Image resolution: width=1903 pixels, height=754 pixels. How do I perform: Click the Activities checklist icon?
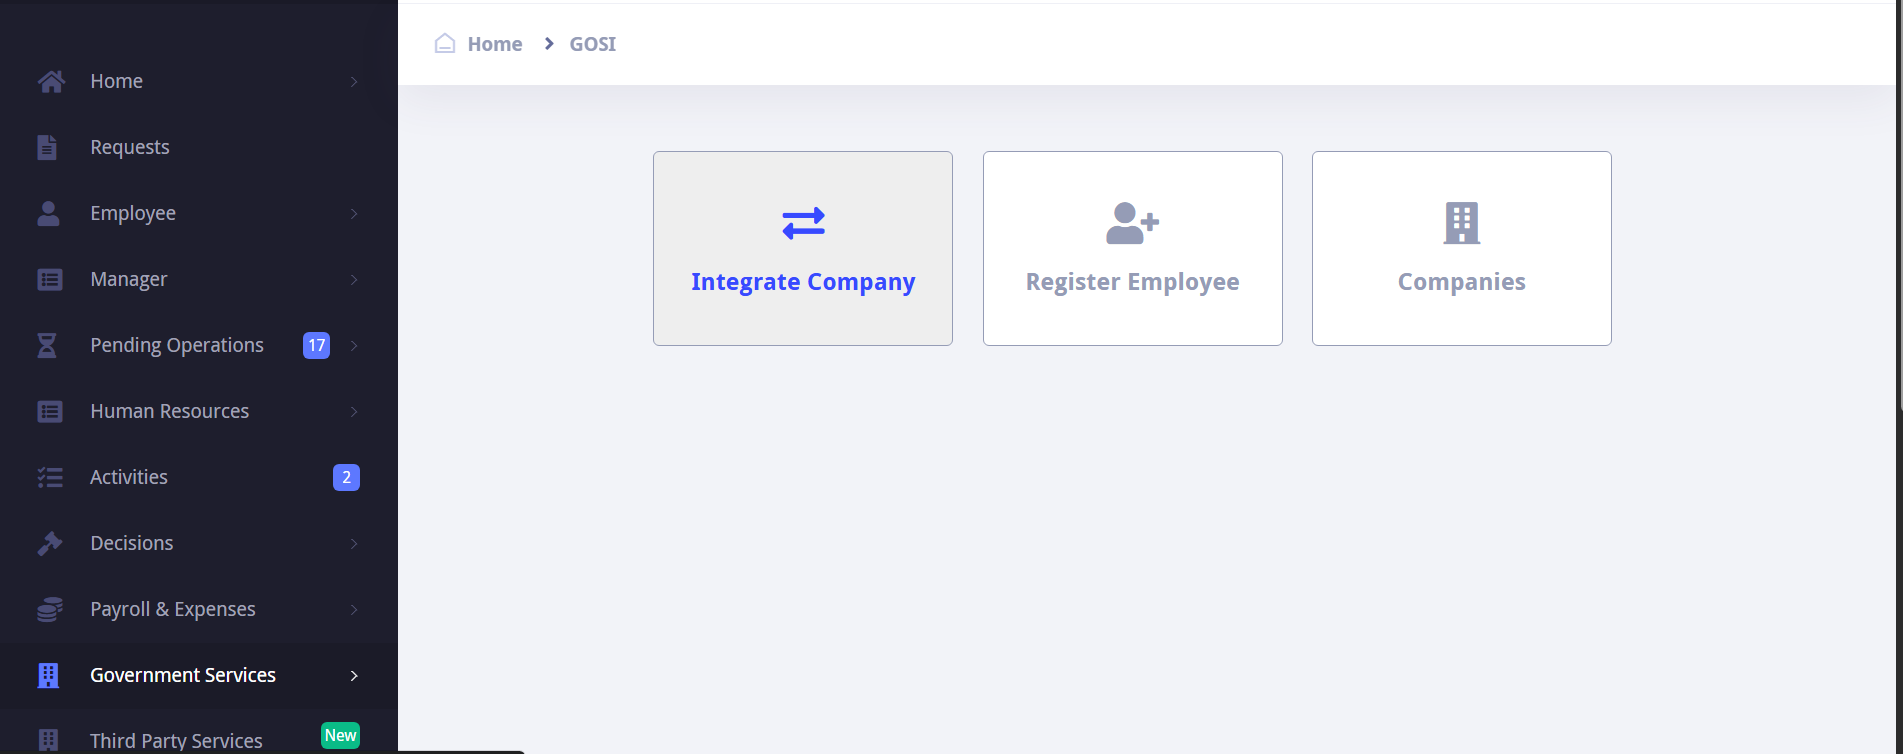pyautogui.click(x=50, y=477)
